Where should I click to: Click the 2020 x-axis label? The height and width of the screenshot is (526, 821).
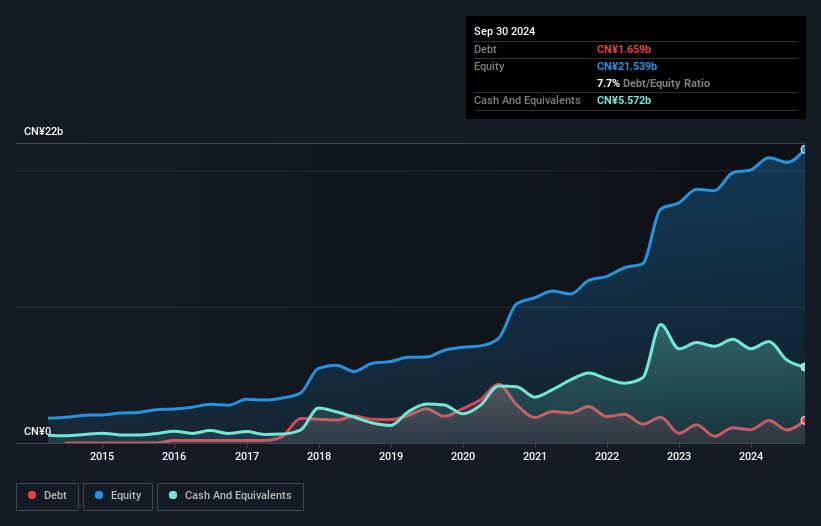pyautogui.click(x=463, y=456)
